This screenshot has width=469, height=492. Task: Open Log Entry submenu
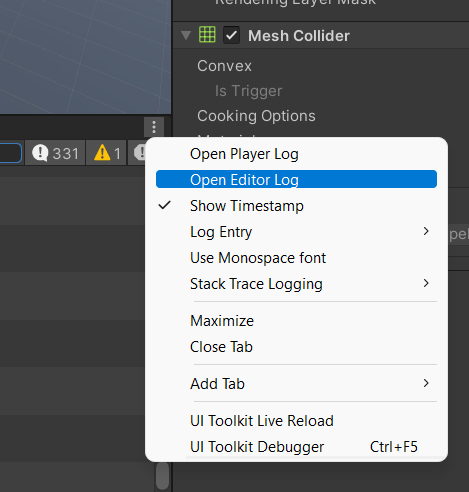pos(296,231)
